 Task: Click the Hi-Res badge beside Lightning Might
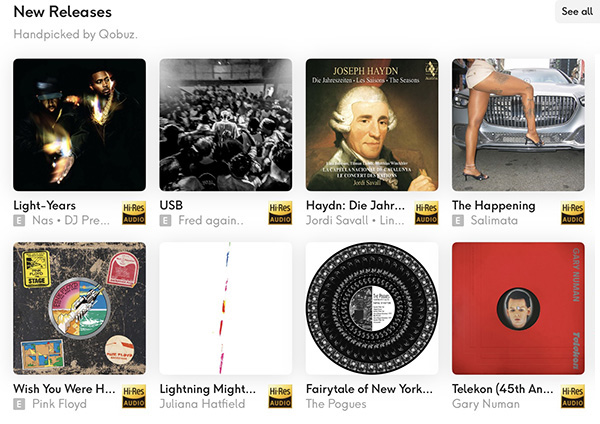(x=280, y=396)
